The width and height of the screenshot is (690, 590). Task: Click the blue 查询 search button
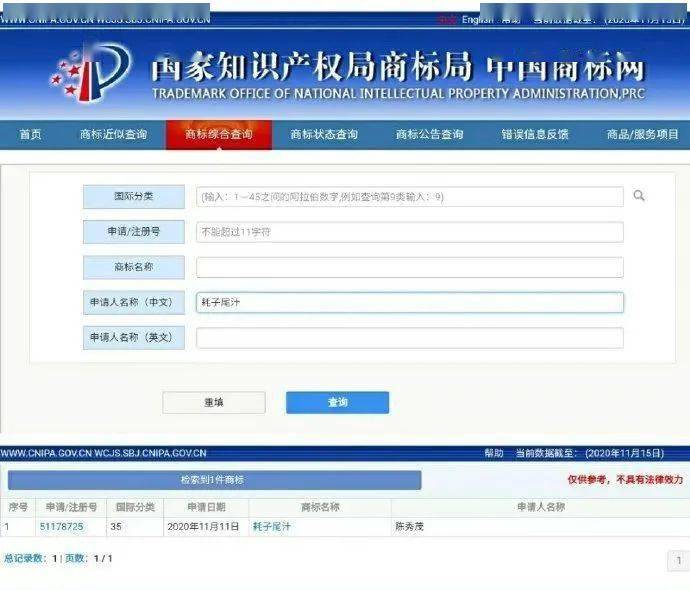[x=338, y=402]
